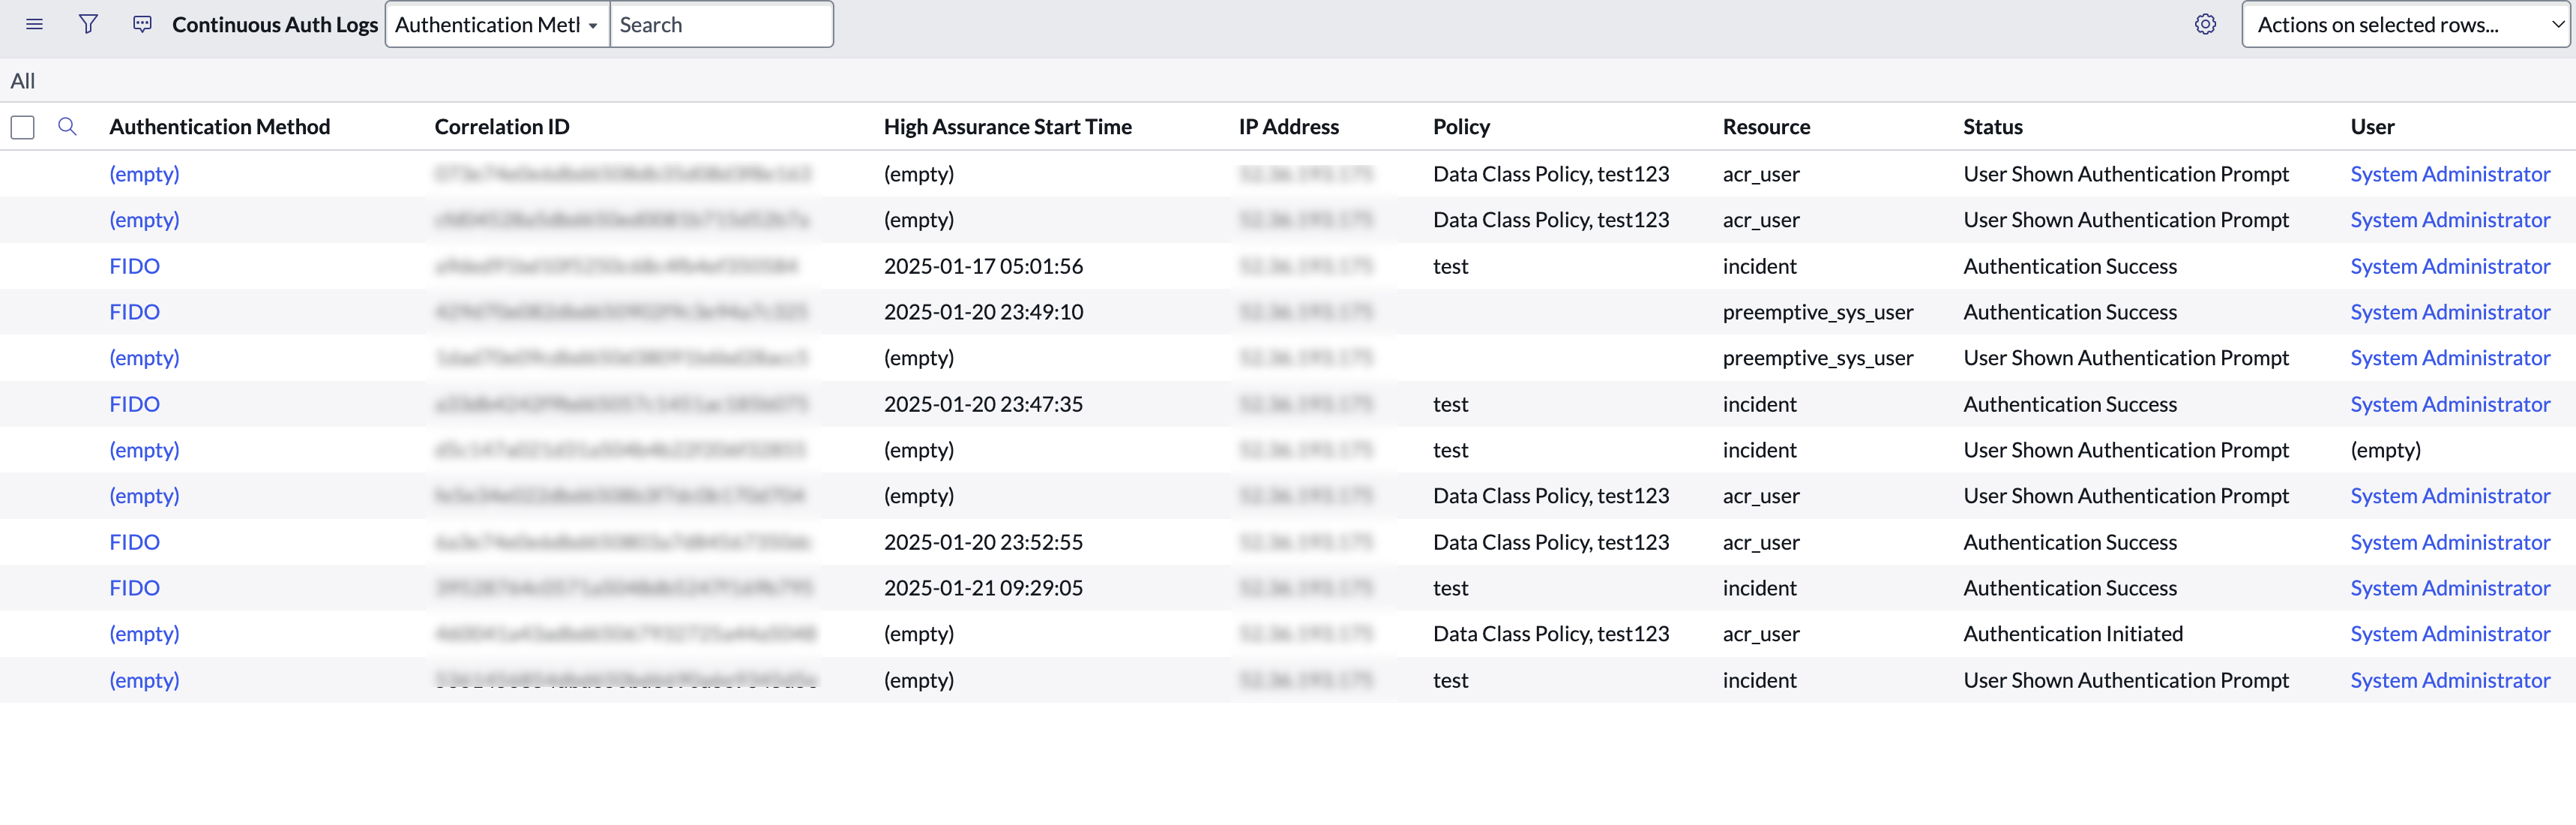Sort by High Assurance Start Time header
The height and width of the screenshot is (825, 2576).
[1007, 126]
